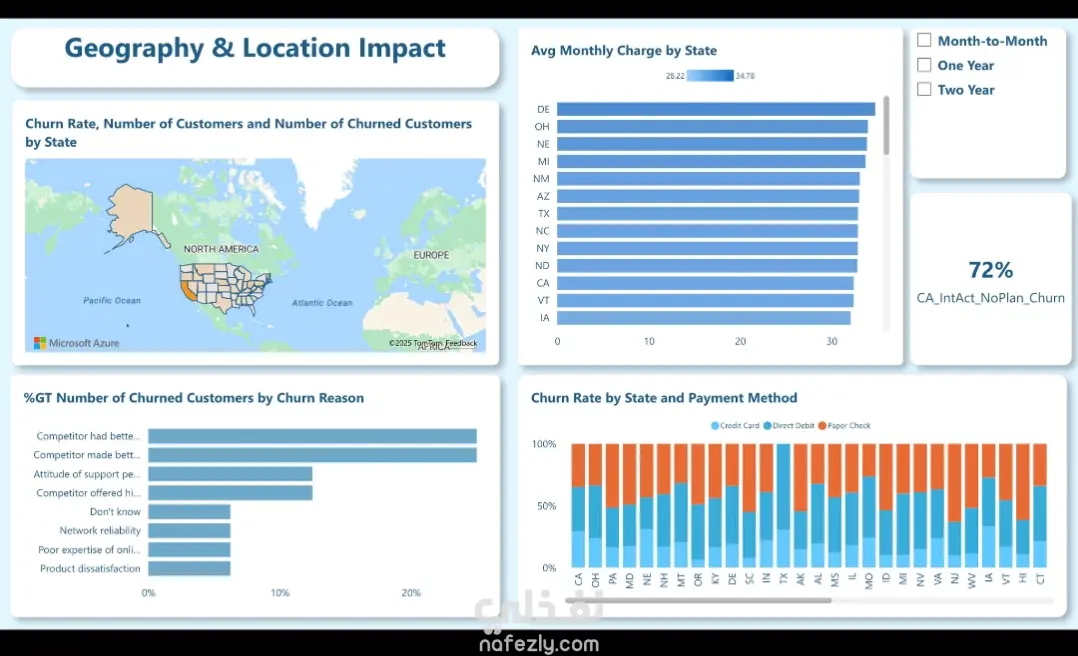Image resolution: width=1078 pixels, height=656 pixels.
Task: Check the Month-to-Month contract filter
Action: coord(924,41)
